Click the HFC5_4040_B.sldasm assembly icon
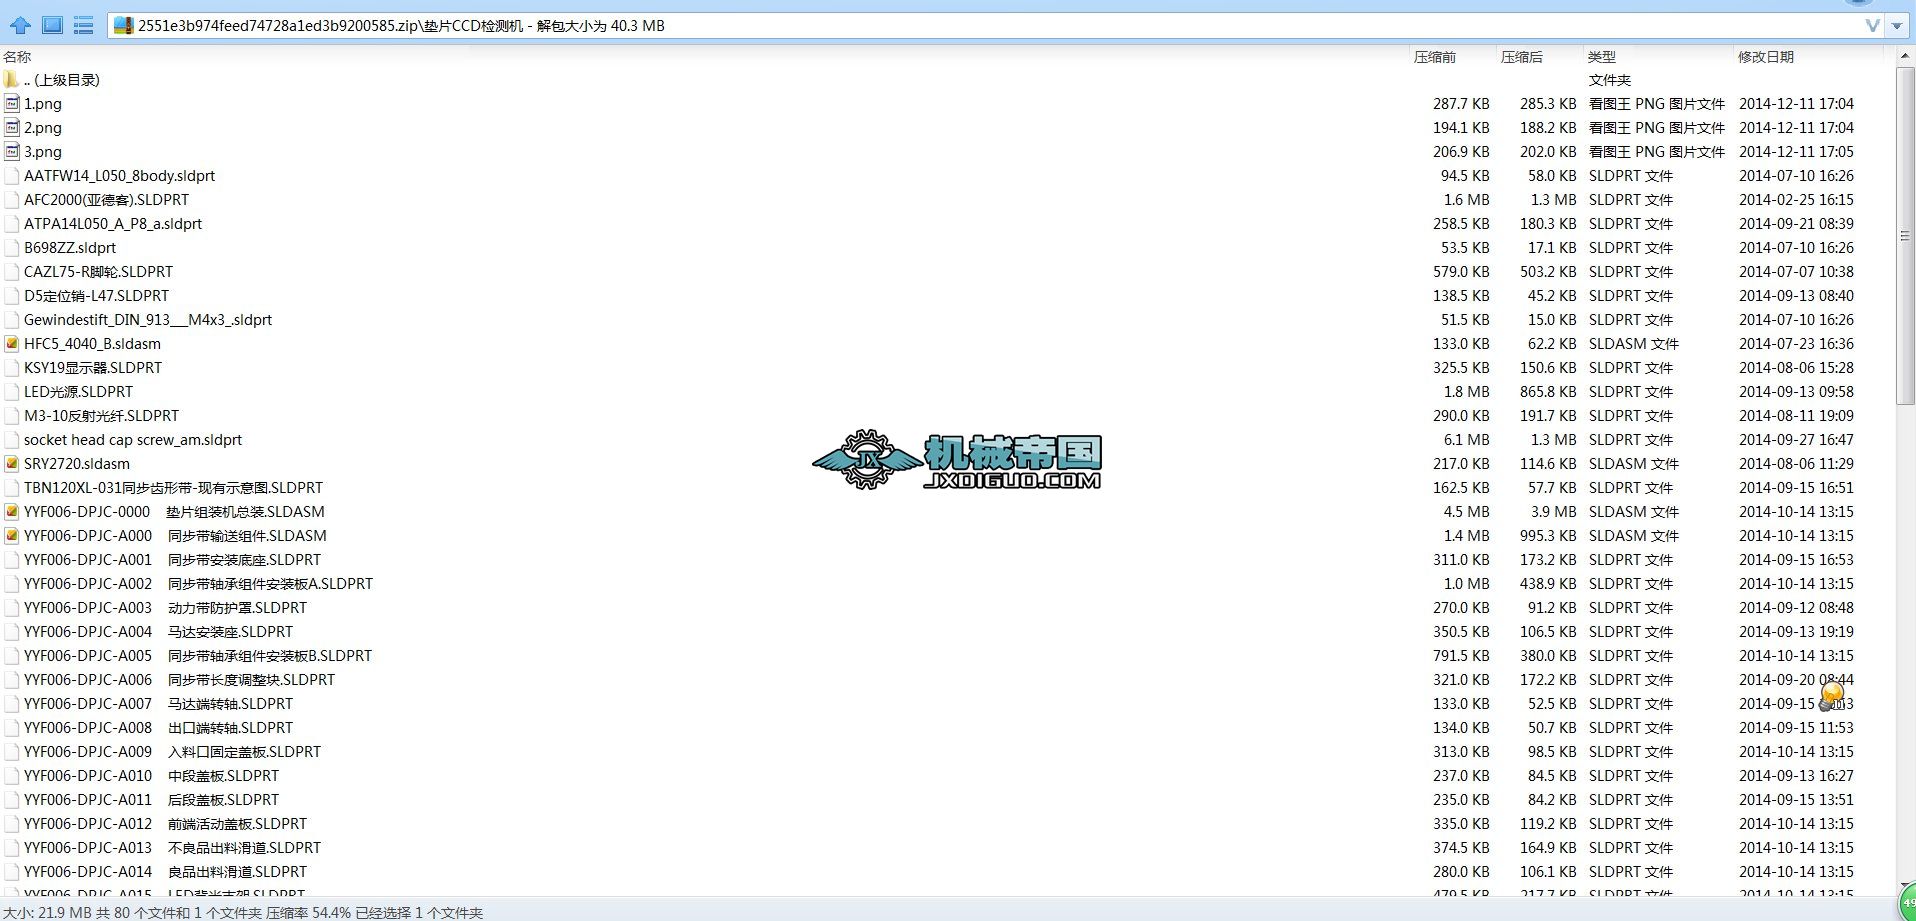The width and height of the screenshot is (1916, 921). click(x=12, y=344)
